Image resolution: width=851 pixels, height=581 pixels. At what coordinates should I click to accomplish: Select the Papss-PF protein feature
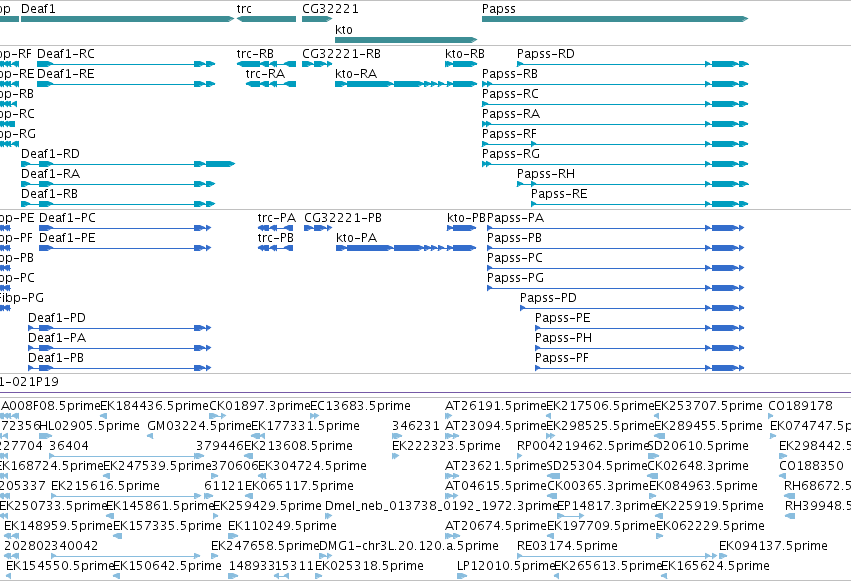tap(639, 368)
